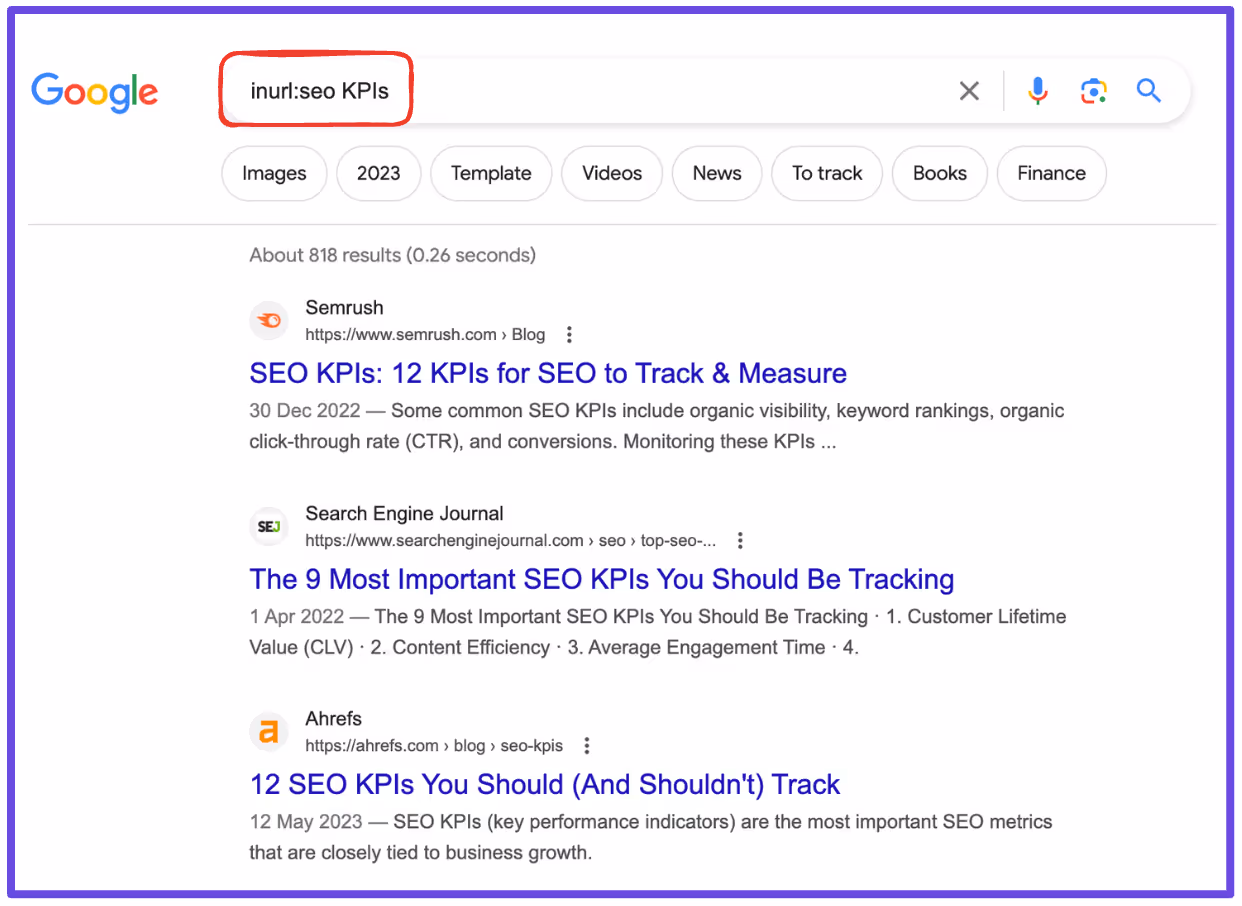The image size is (1242, 906).
Task: Clear the search query with X
Action: tap(969, 92)
